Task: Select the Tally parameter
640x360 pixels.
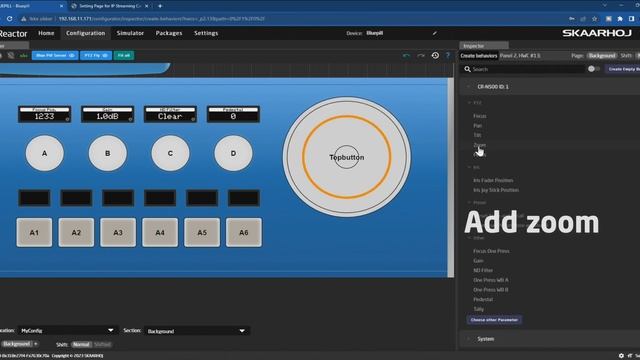Action: pos(478,309)
